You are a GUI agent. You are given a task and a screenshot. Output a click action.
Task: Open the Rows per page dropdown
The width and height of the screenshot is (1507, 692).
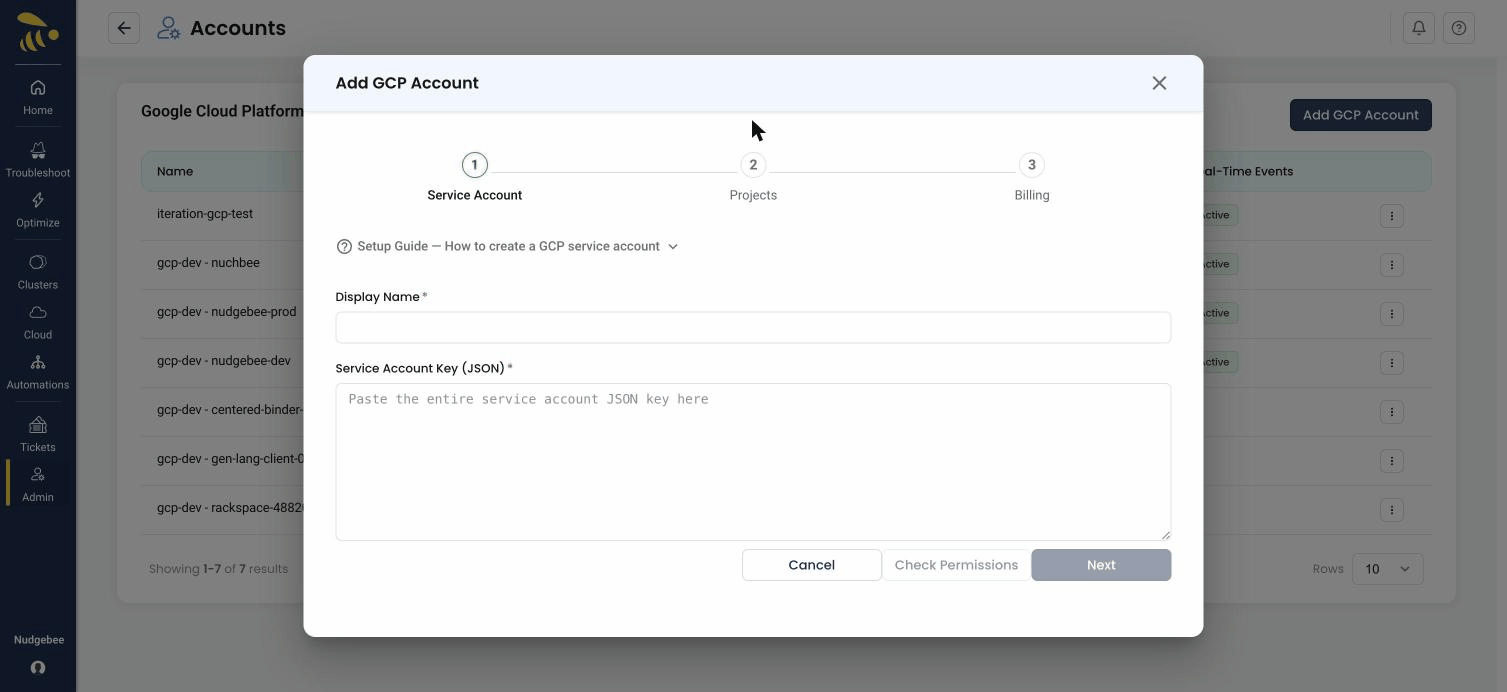click(1387, 569)
